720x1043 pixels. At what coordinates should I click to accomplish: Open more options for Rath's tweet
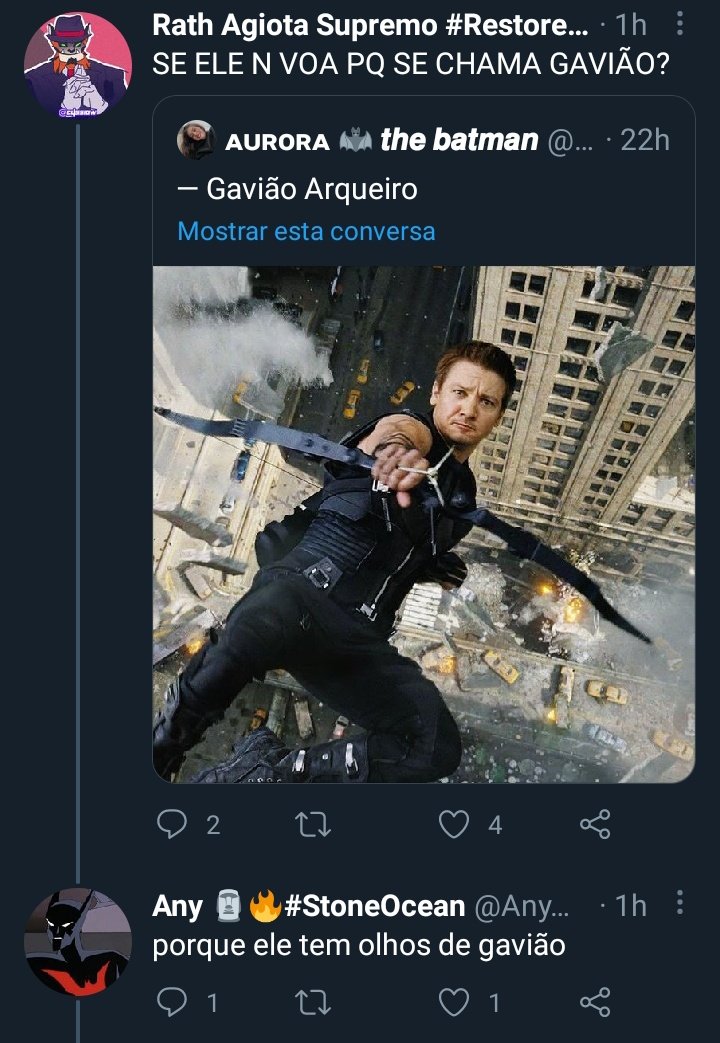coord(679,23)
